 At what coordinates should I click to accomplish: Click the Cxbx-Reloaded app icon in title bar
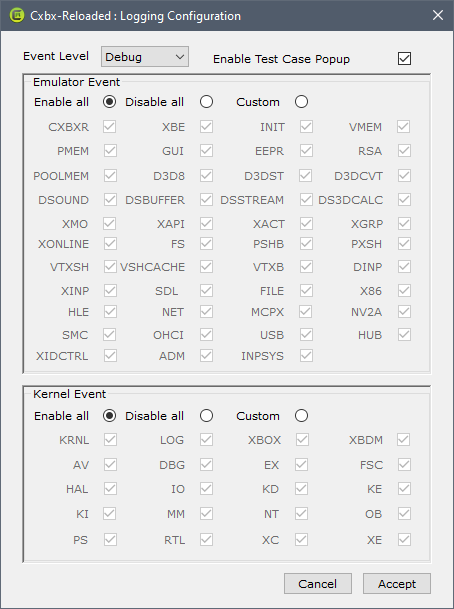click(17, 16)
